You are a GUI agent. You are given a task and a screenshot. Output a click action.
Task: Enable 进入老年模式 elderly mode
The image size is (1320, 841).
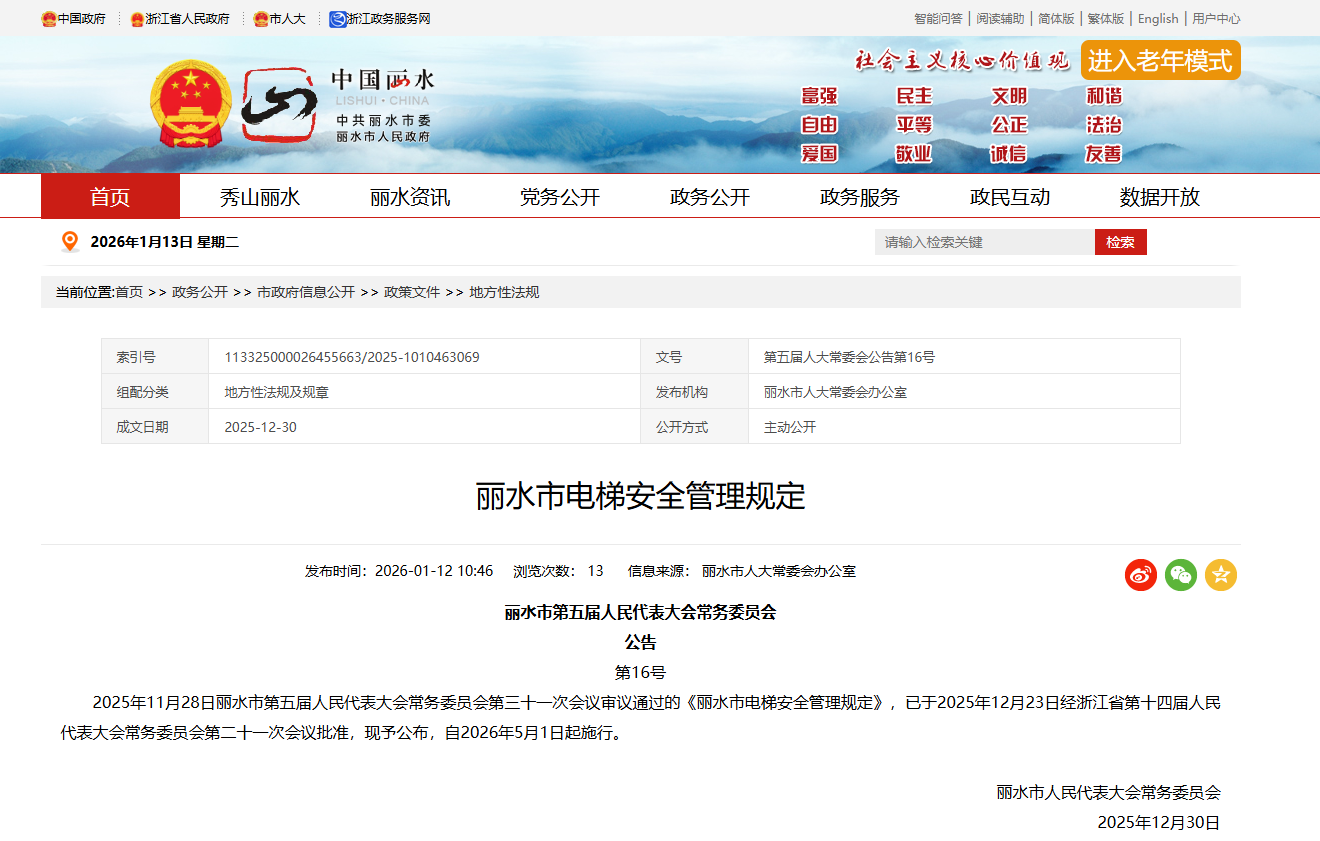point(1160,61)
